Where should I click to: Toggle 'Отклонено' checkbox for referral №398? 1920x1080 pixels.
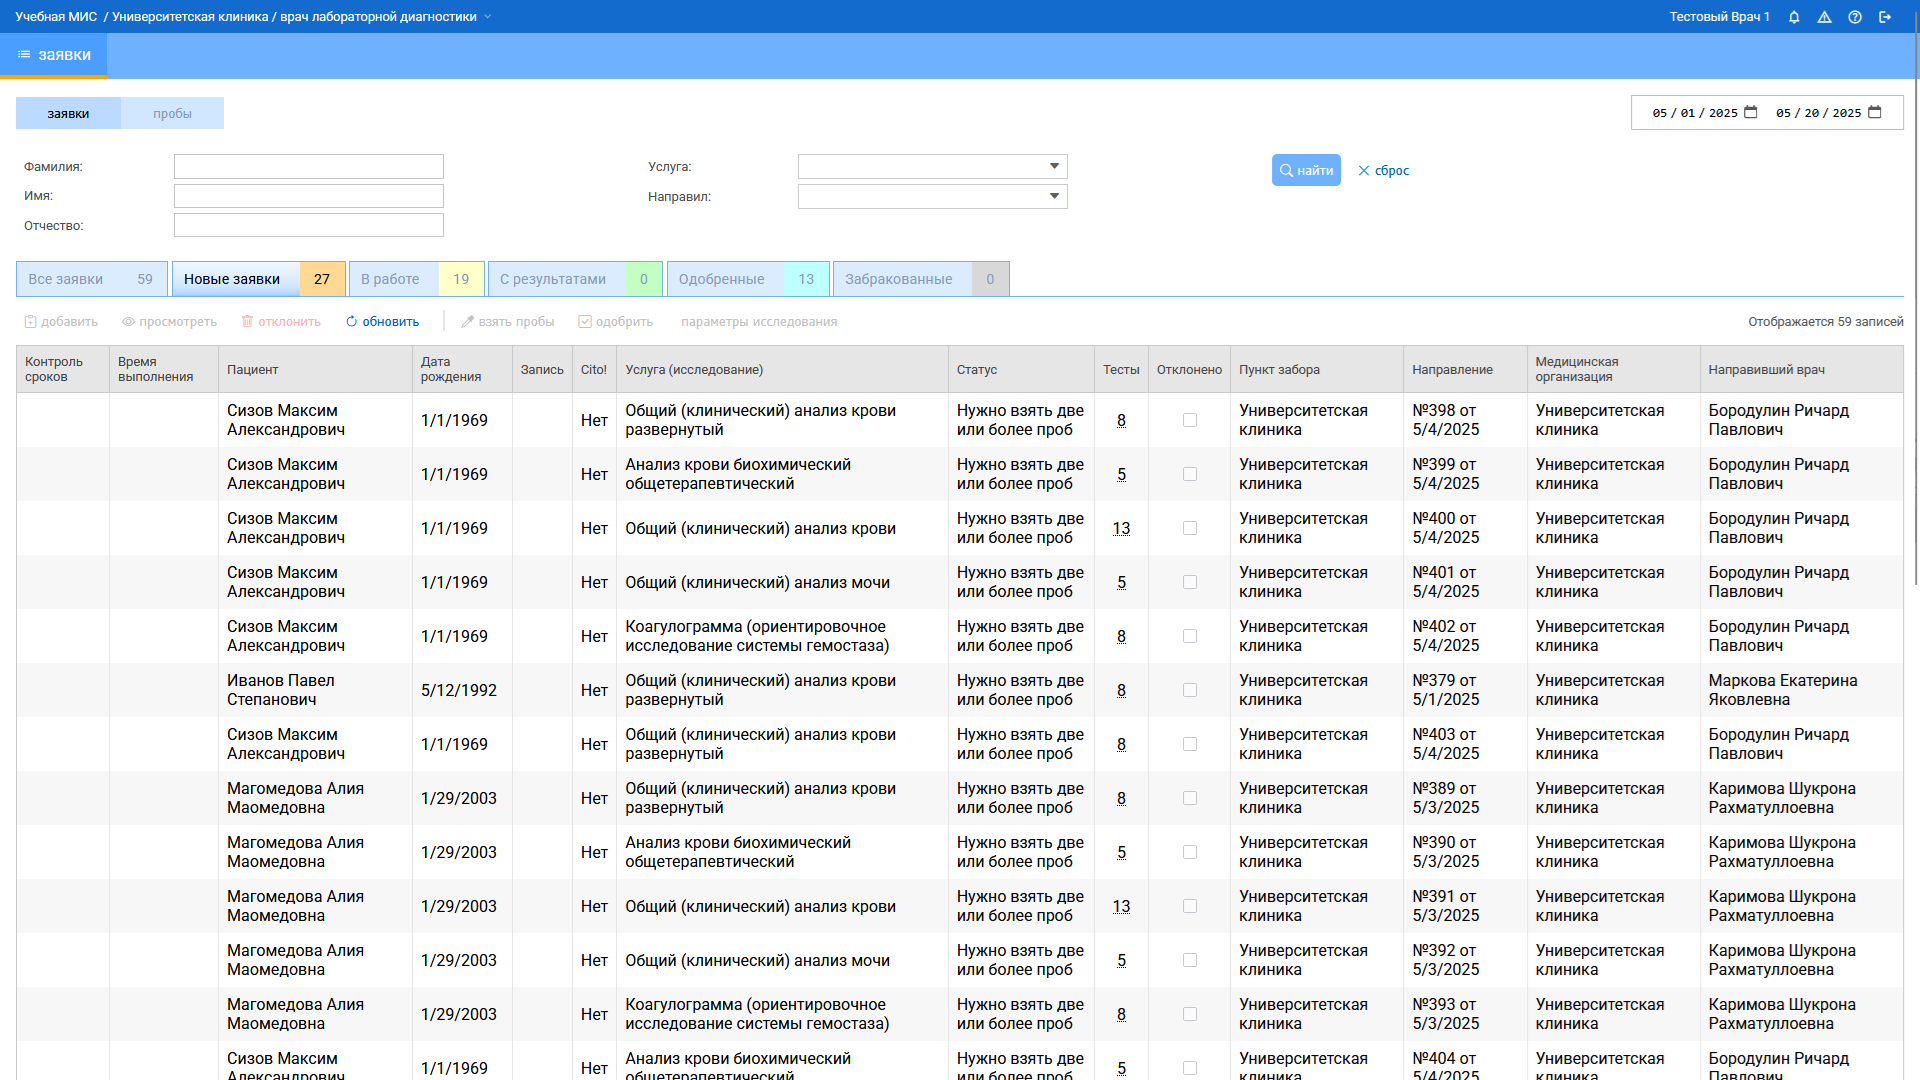1190,420
